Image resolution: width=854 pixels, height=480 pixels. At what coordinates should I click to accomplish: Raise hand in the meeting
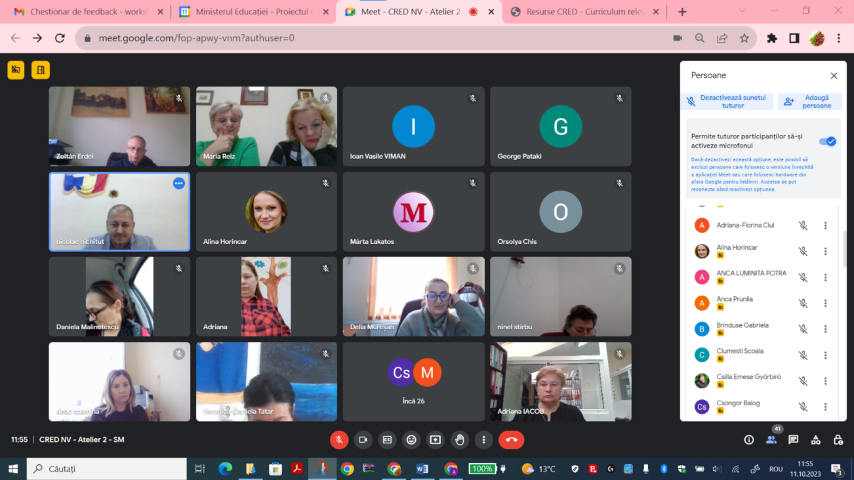[x=459, y=439]
